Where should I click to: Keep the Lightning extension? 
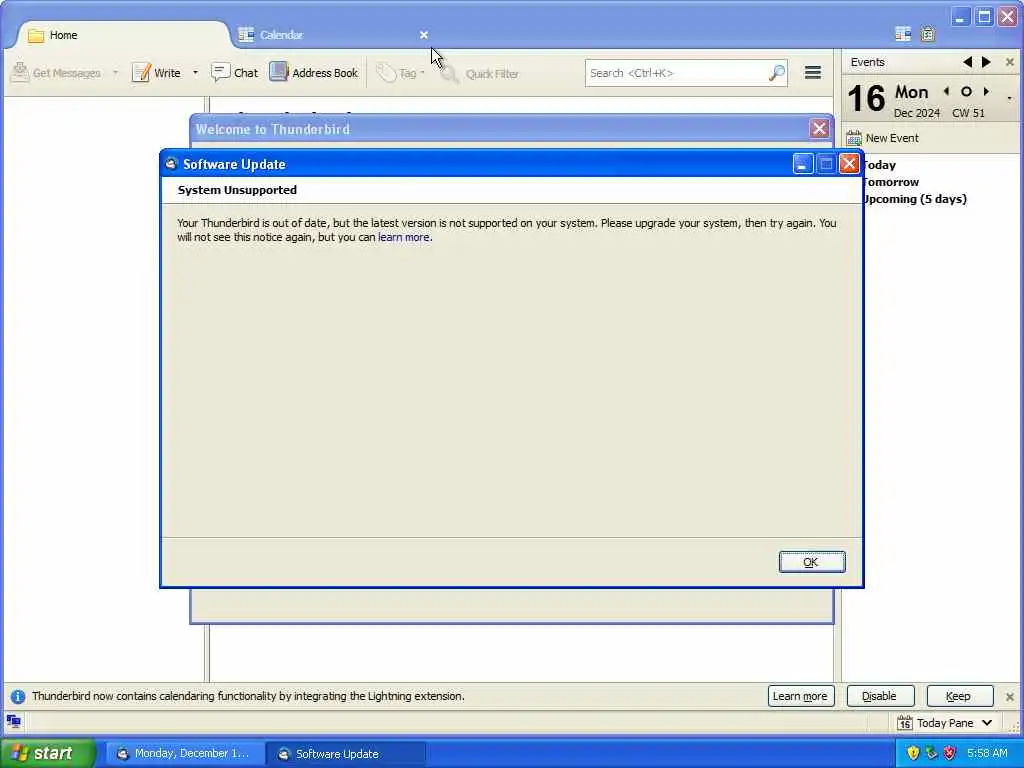(959, 696)
